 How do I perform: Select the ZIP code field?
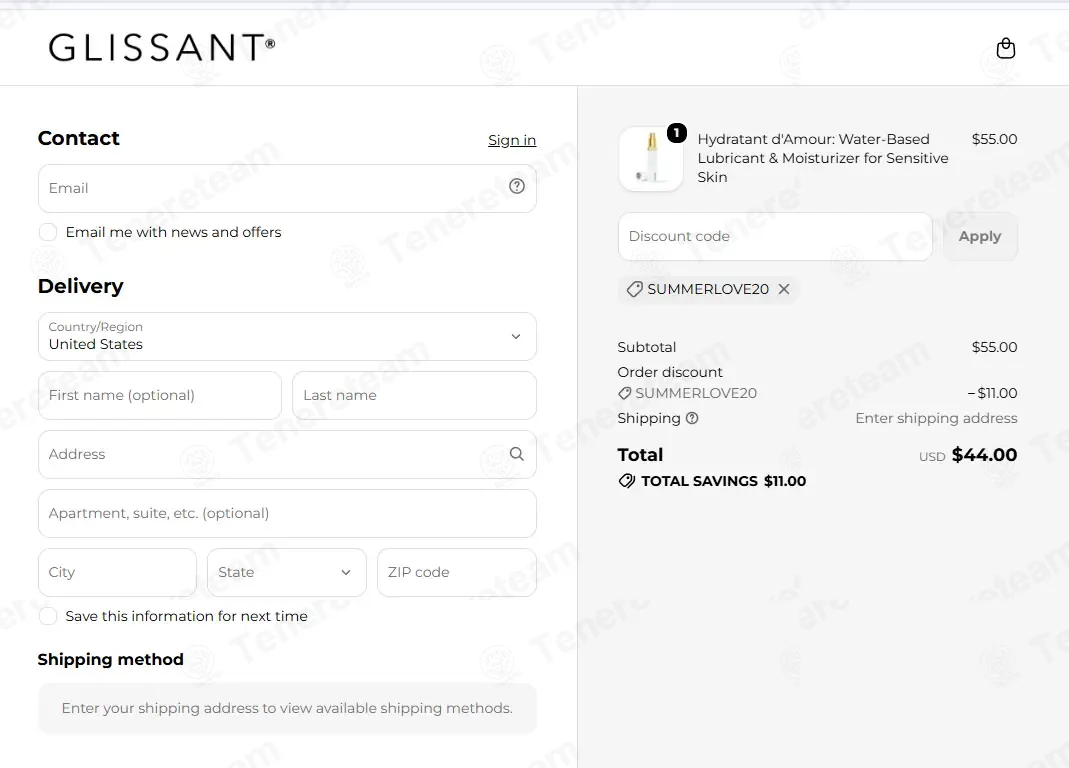point(457,572)
